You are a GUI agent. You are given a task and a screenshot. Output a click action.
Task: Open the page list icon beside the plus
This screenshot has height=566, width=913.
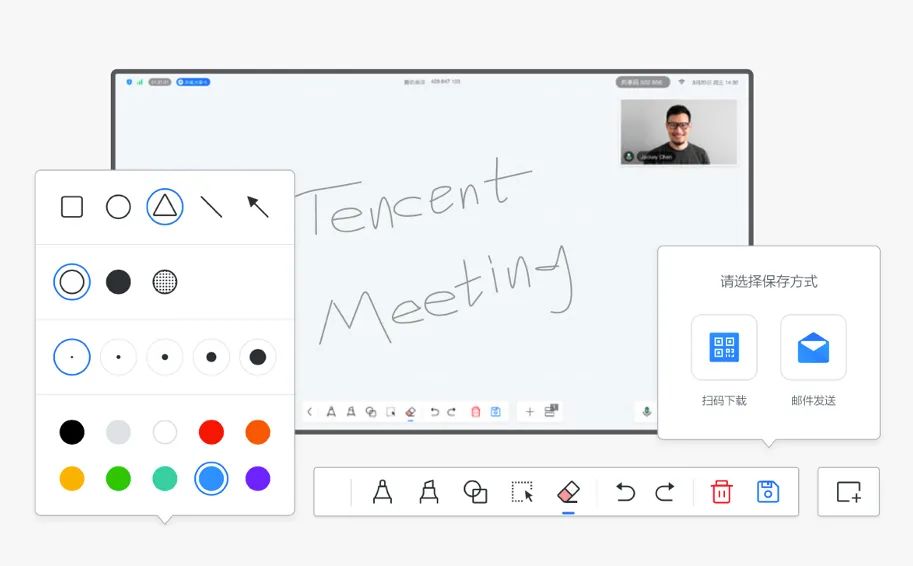(551, 411)
